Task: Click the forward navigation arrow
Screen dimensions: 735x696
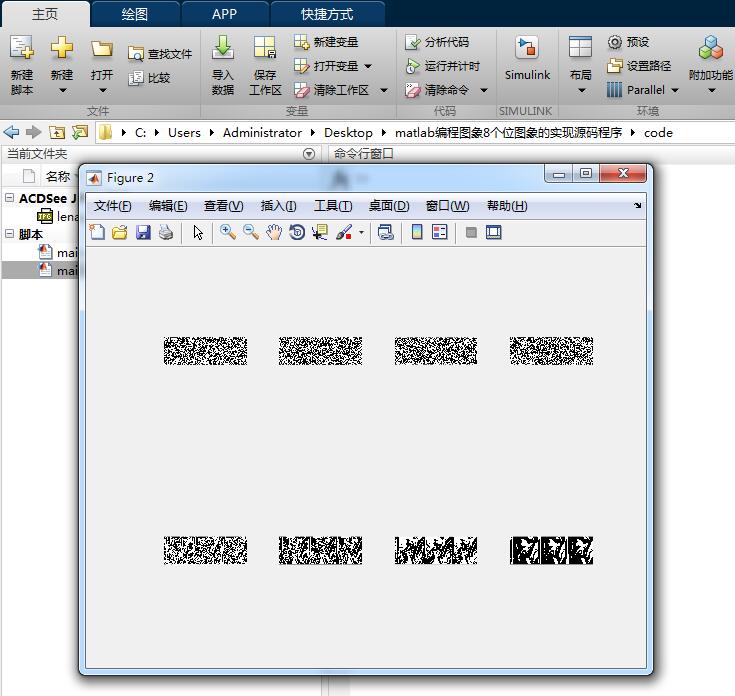Action: click(33, 133)
